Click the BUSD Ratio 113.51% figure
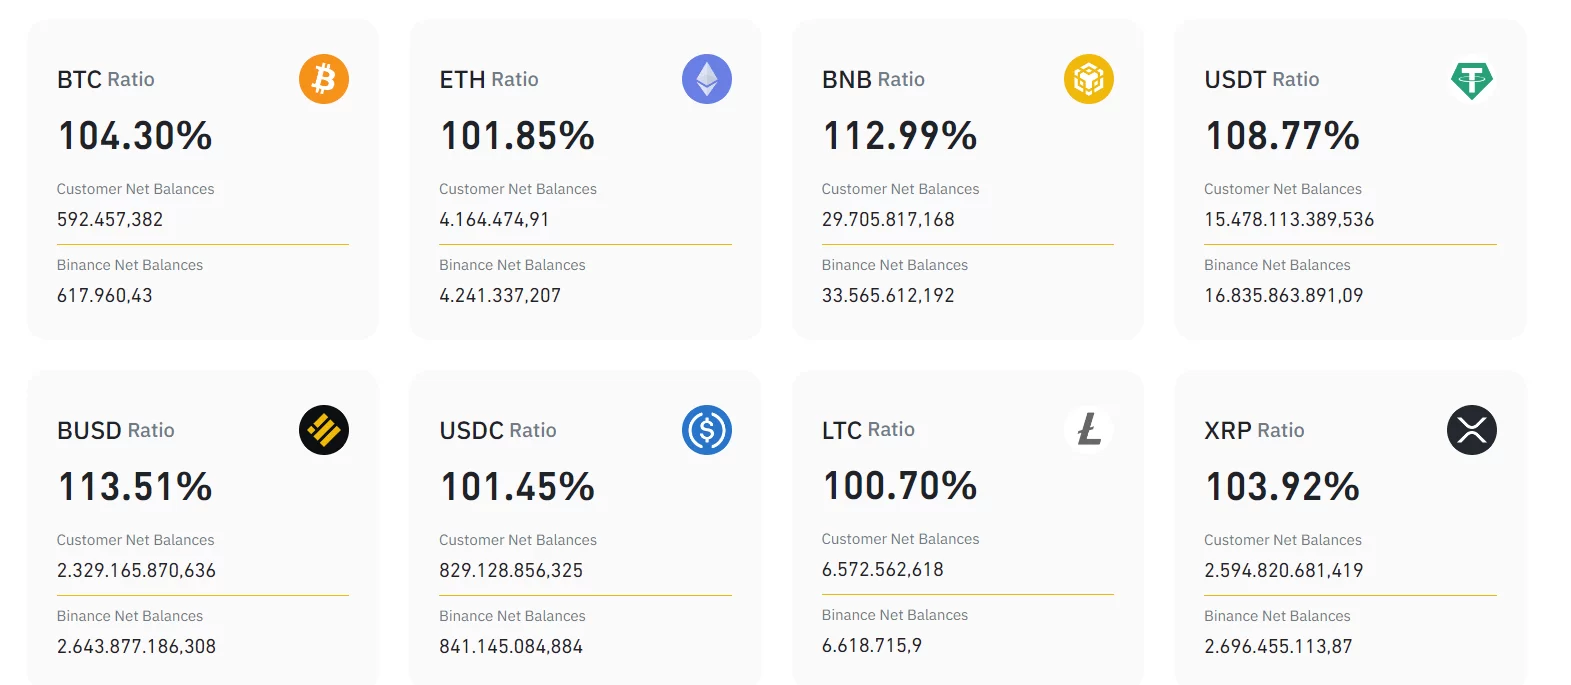The image size is (1571, 685). click(135, 487)
